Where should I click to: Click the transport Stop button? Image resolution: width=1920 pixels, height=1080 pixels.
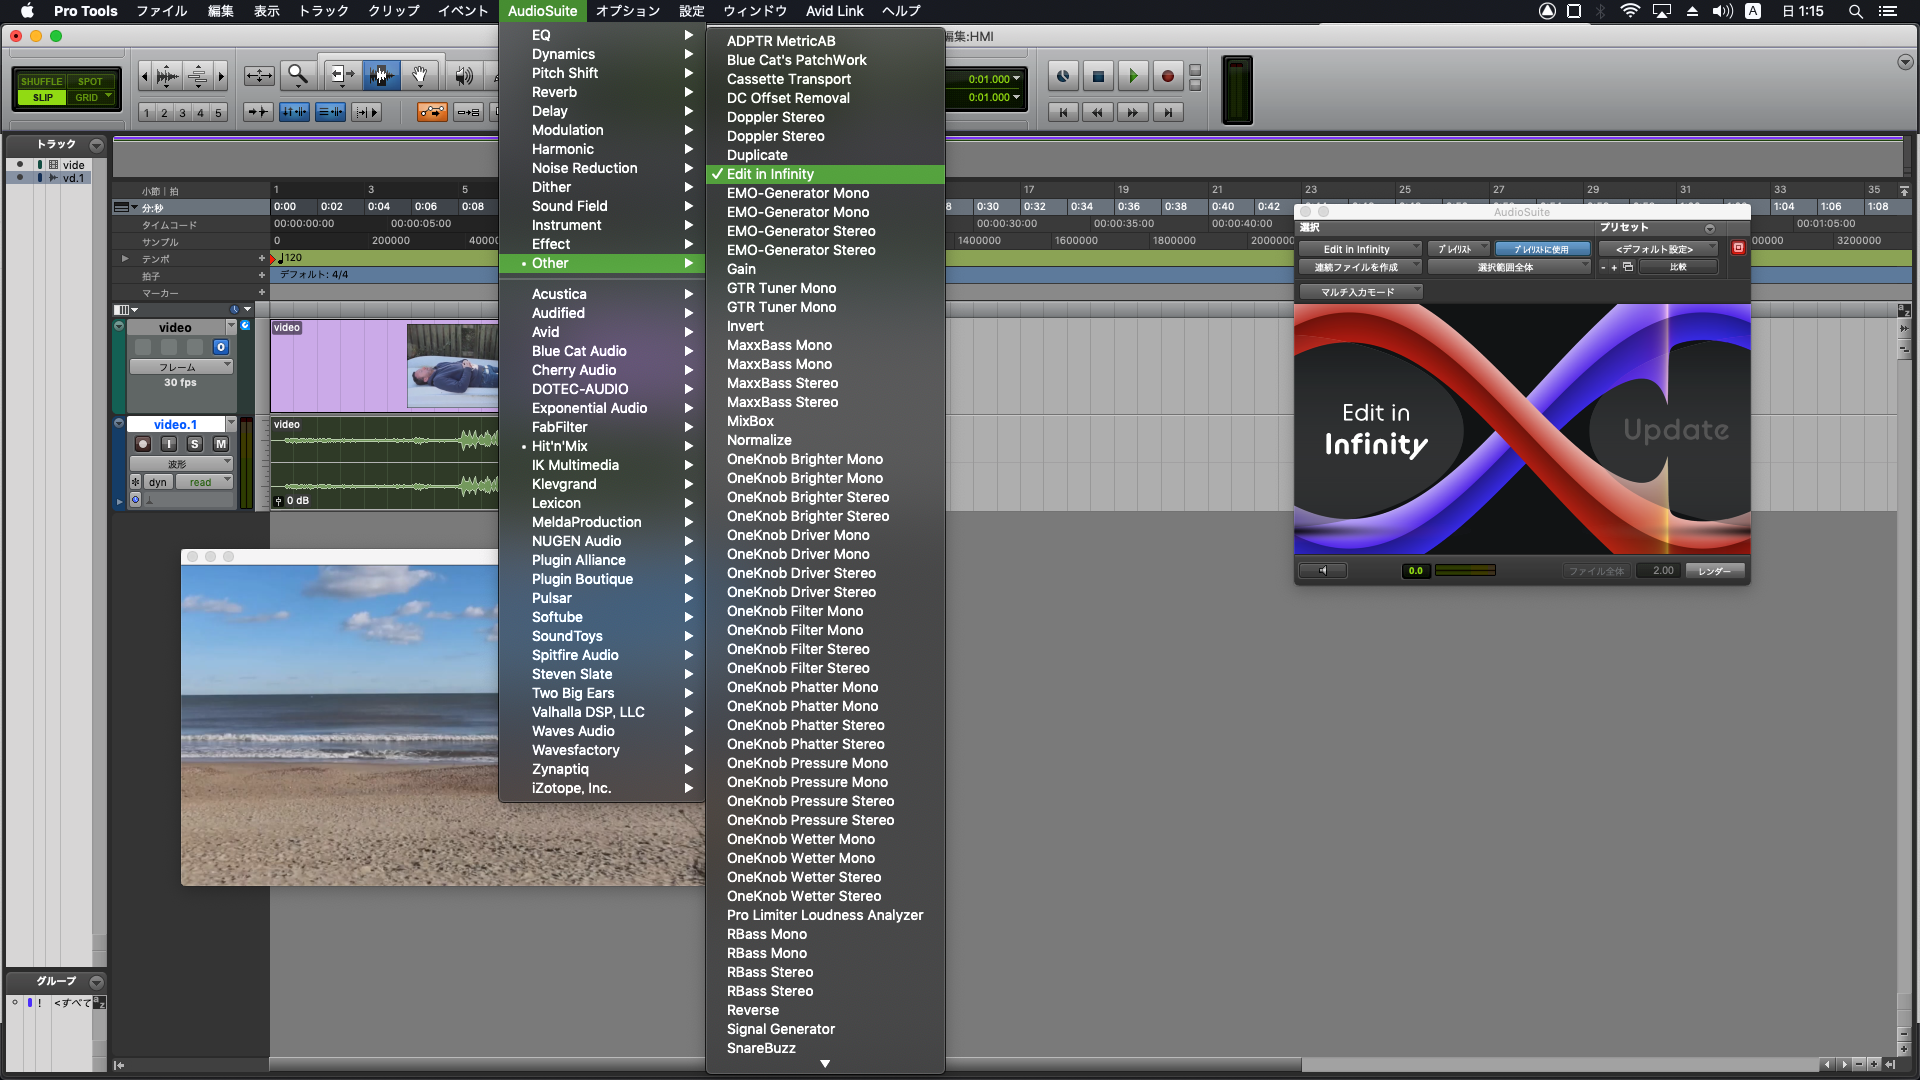pos(1098,76)
